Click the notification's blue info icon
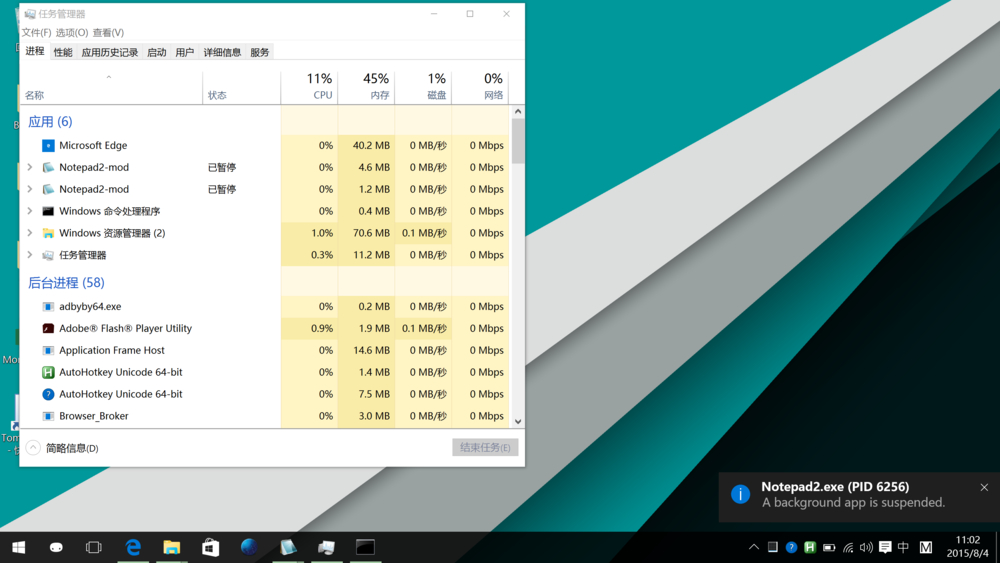 740,494
